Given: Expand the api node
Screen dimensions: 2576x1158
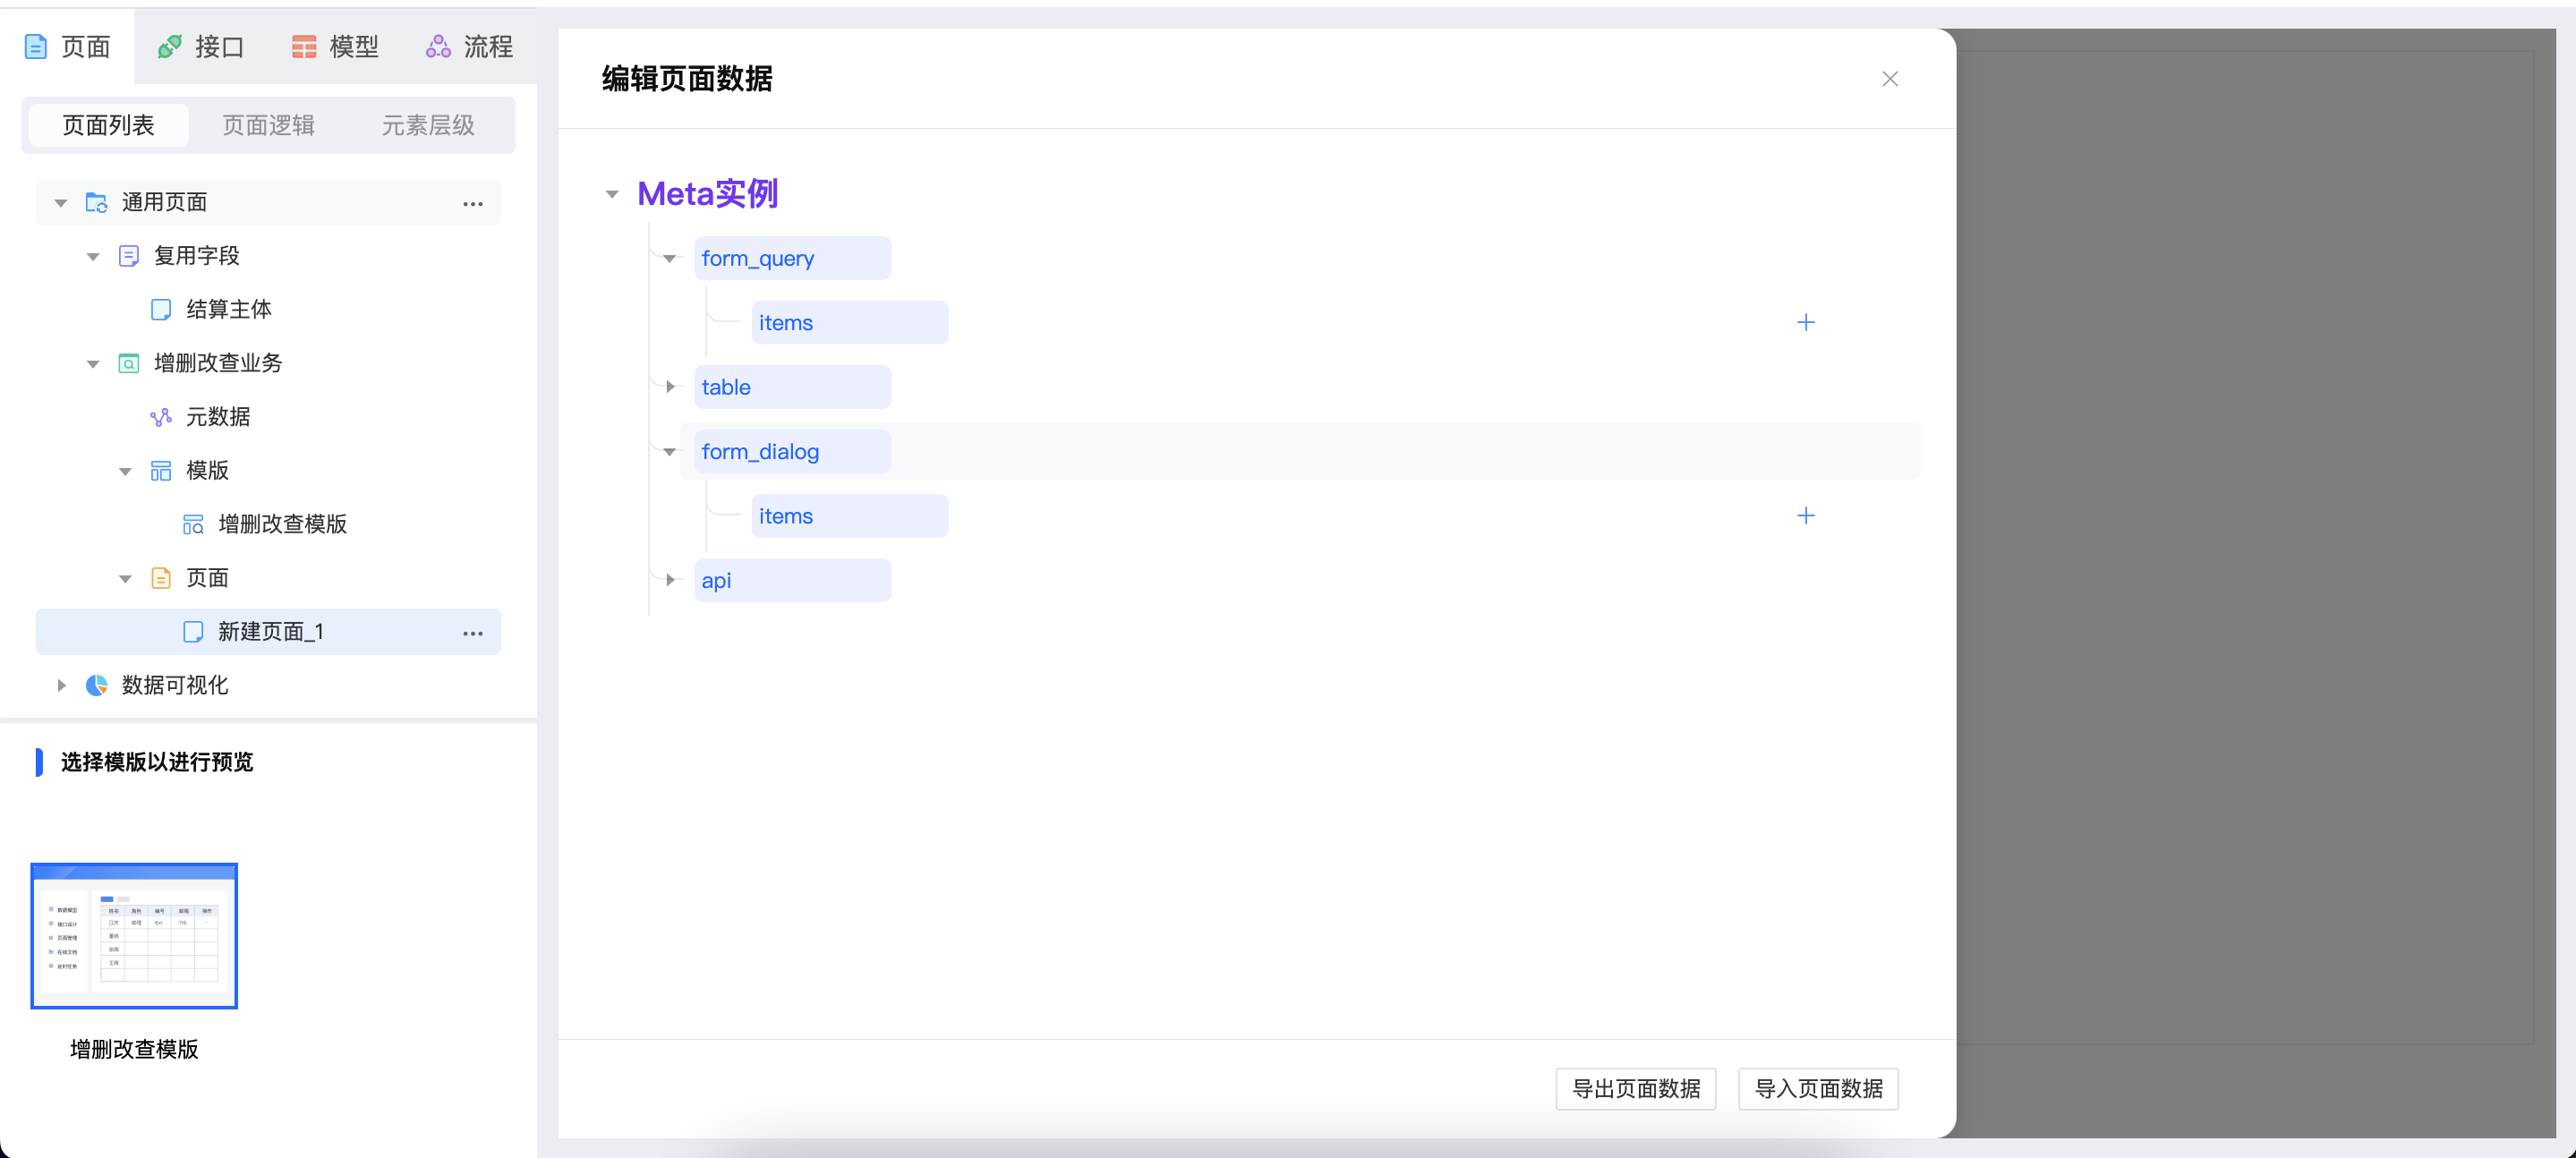Looking at the screenshot, I should coord(670,580).
